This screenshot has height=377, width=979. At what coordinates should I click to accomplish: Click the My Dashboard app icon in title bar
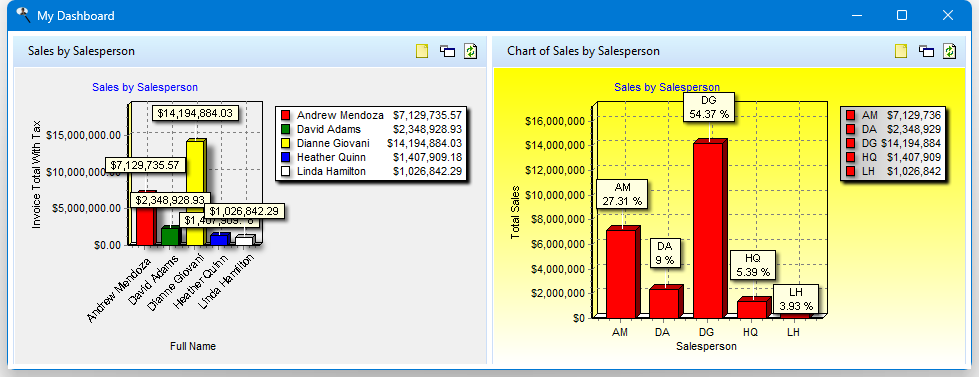(24, 15)
